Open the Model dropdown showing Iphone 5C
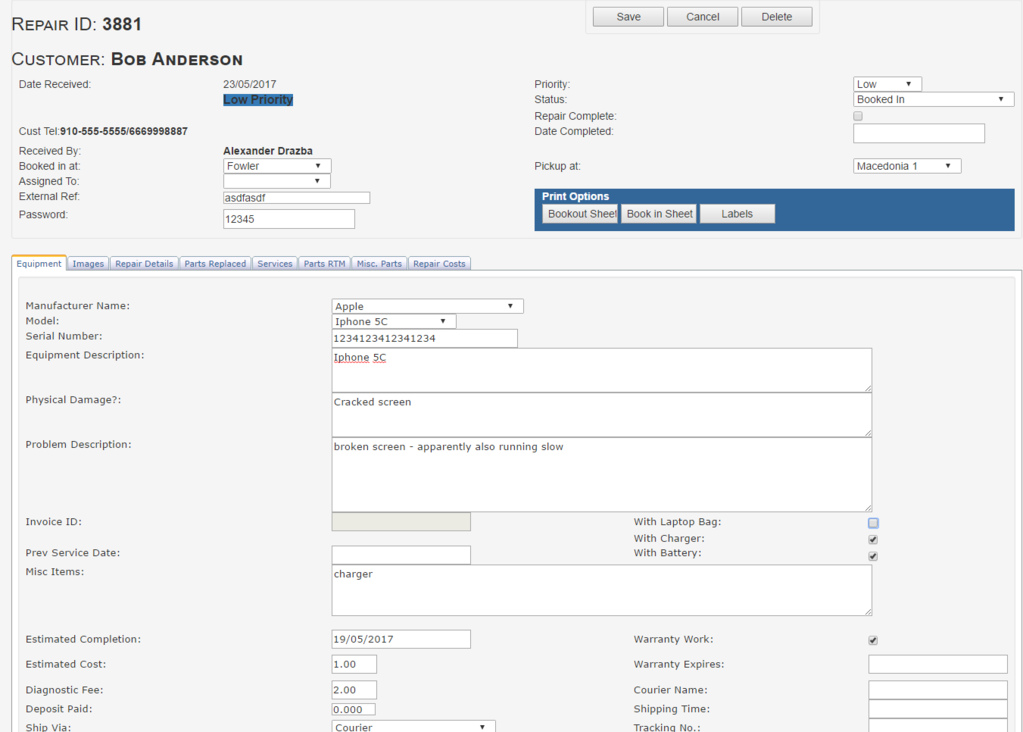The height and width of the screenshot is (732, 1023). tap(393, 321)
